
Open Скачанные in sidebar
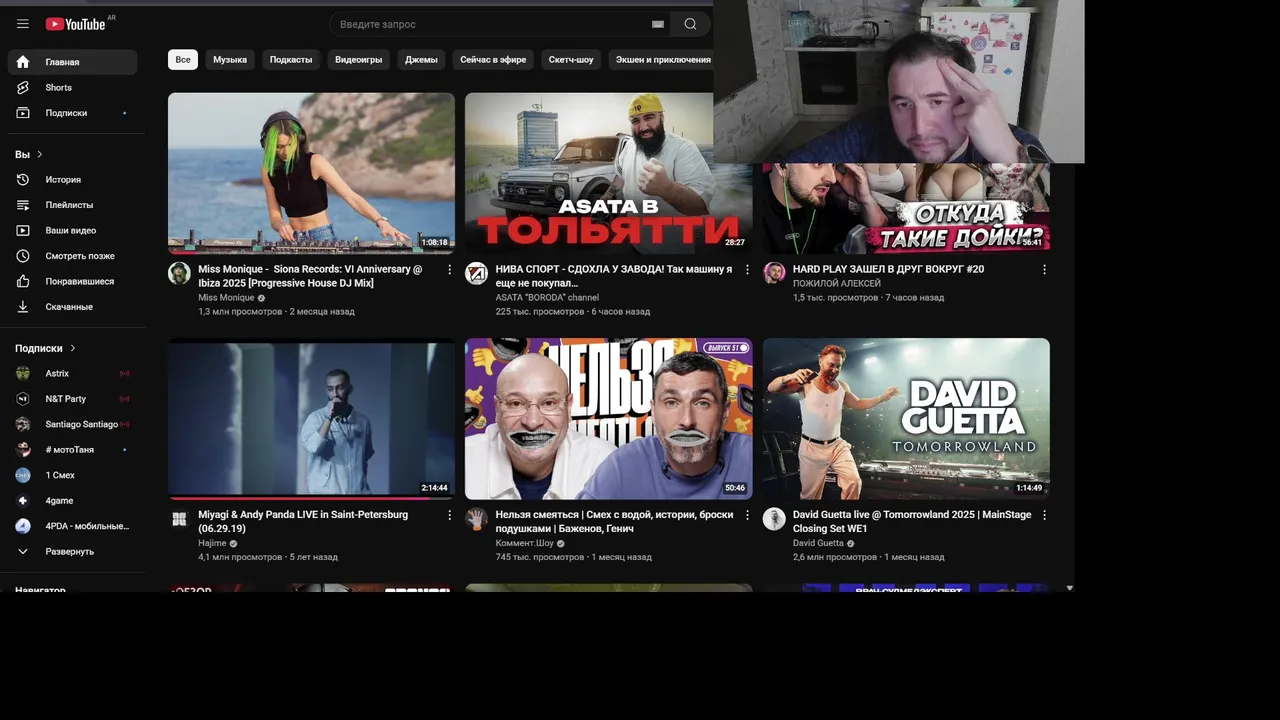point(72,307)
